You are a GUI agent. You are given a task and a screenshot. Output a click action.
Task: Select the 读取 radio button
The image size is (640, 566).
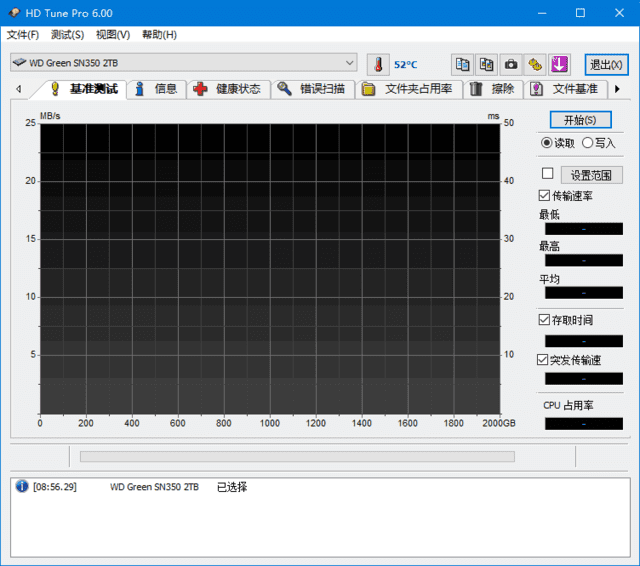pyautogui.click(x=547, y=143)
